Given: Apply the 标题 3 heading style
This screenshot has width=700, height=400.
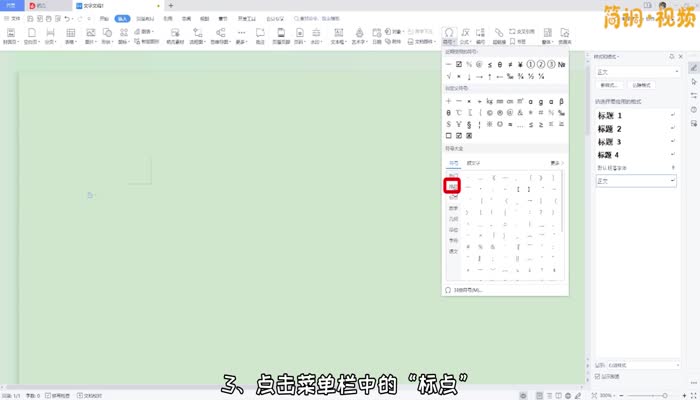Looking at the screenshot, I should tap(611, 142).
